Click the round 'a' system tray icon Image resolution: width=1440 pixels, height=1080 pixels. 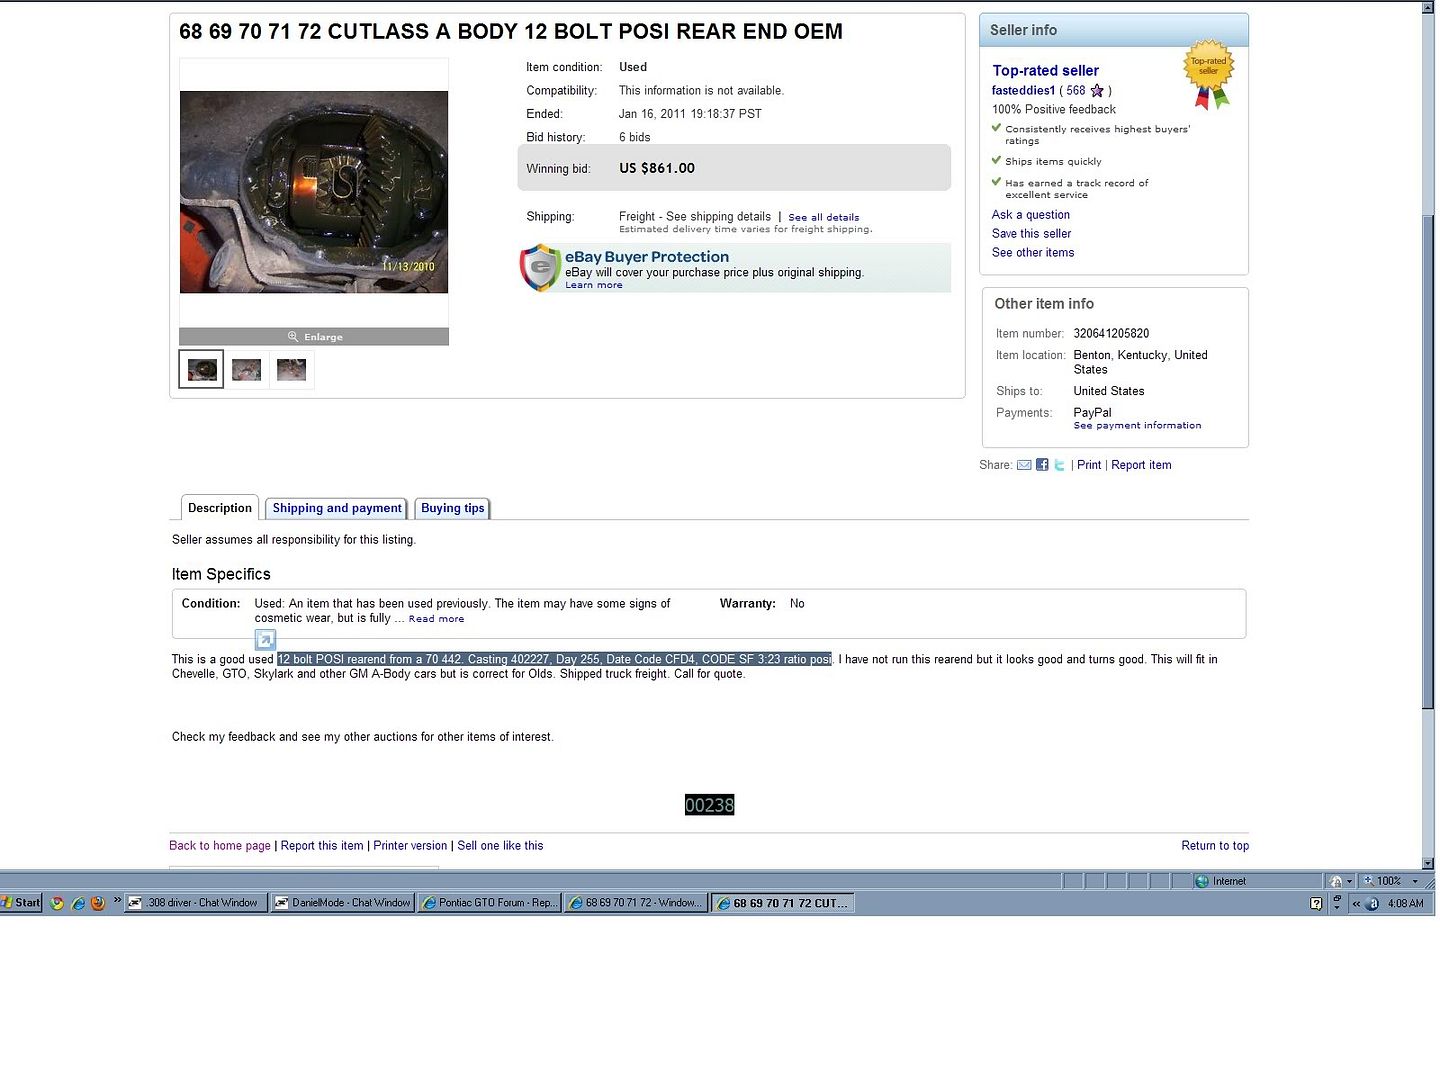tap(1373, 903)
